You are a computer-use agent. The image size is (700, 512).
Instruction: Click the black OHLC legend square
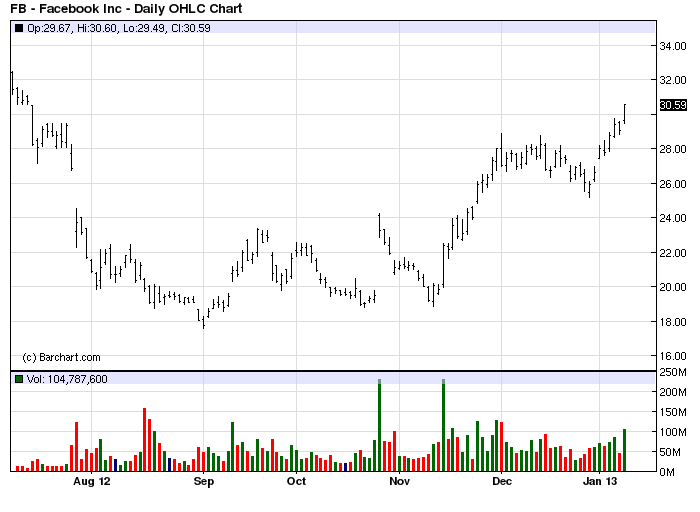click(19, 28)
